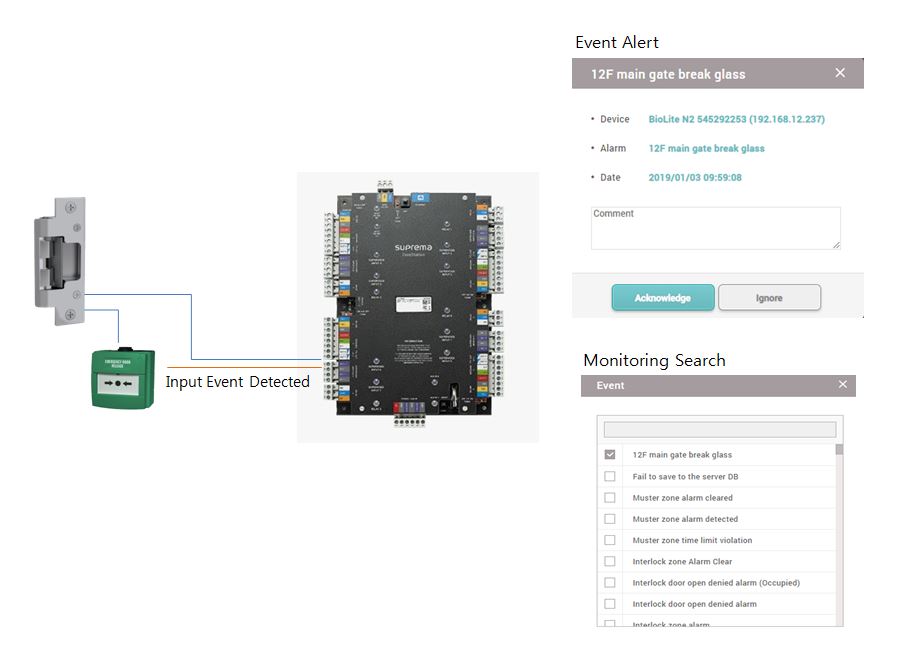Select Muster zone time limit violation
Image resolution: width=898 pixels, height=647 pixels.
pyautogui.click(x=610, y=540)
